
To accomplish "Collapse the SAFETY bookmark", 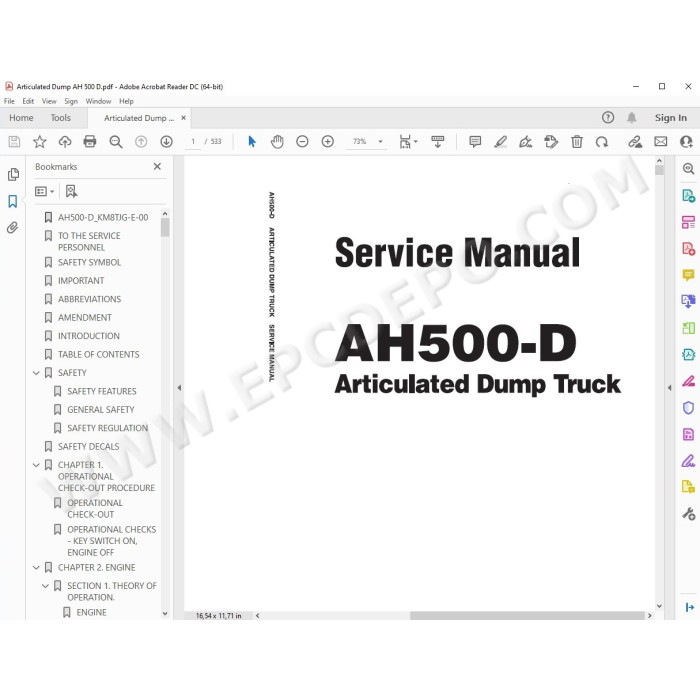I will [x=36, y=373].
